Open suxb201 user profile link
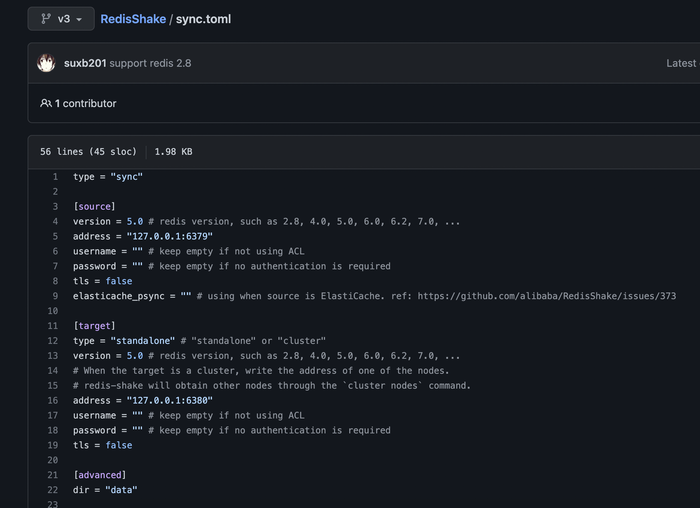 (x=85, y=63)
